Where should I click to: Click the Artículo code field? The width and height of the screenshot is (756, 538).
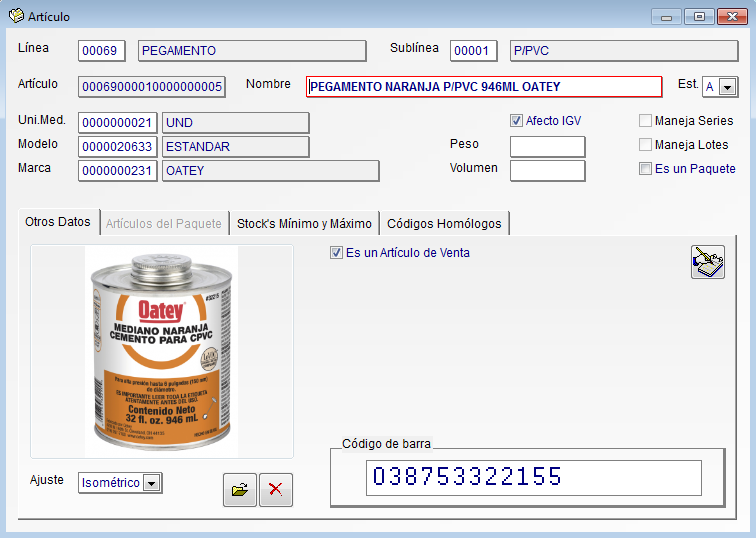152,87
